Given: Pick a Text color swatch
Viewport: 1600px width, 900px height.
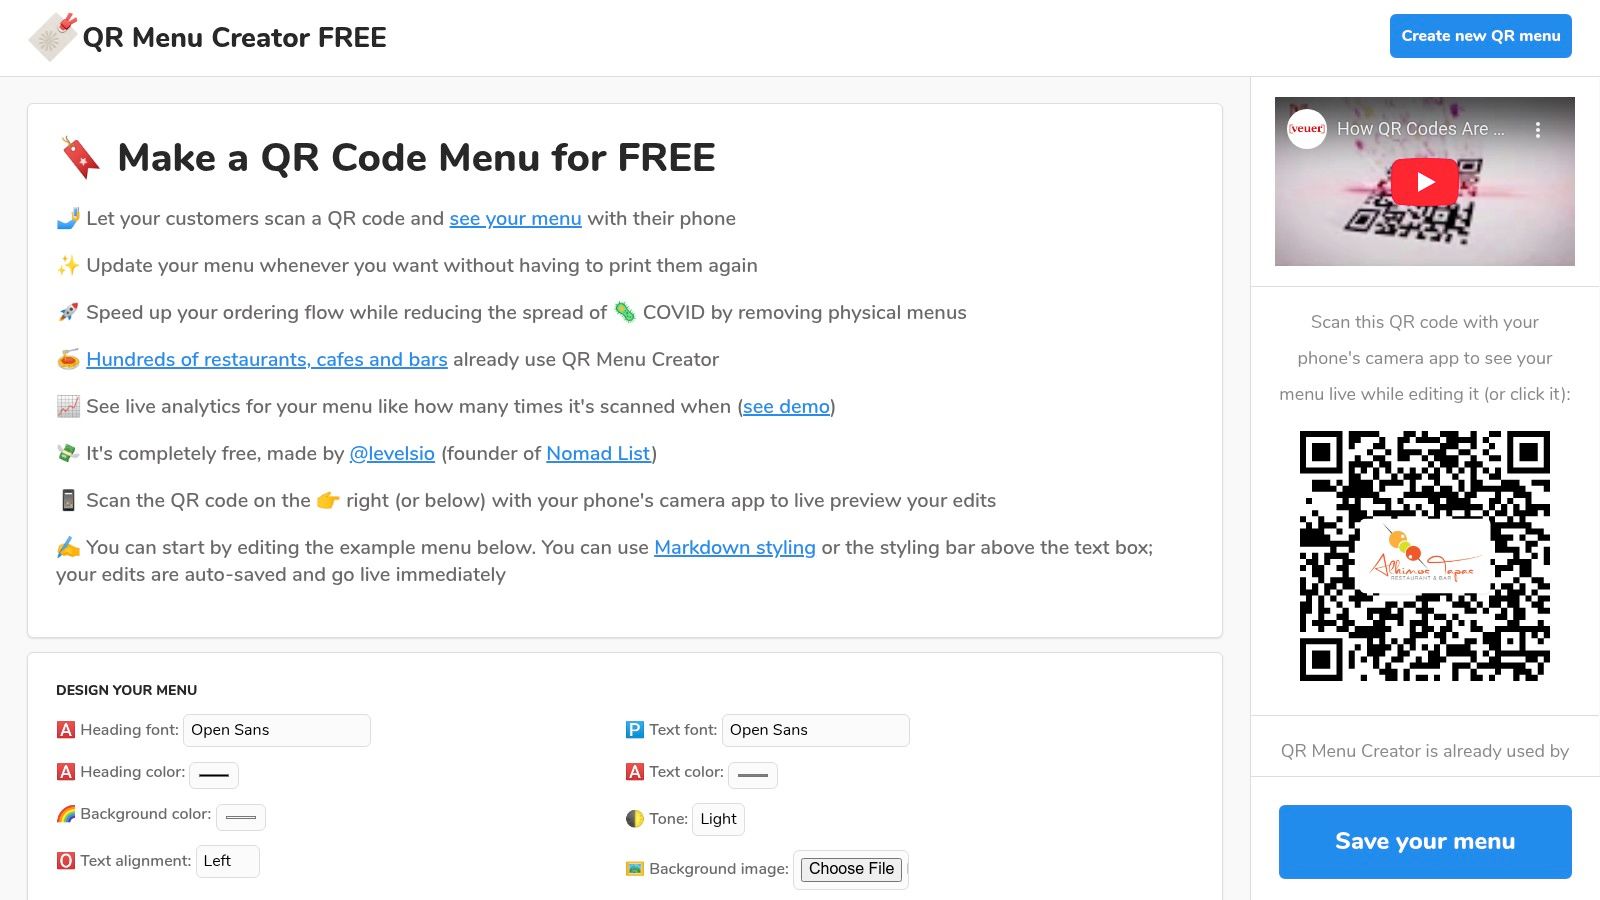Looking at the screenshot, I should [753, 775].
